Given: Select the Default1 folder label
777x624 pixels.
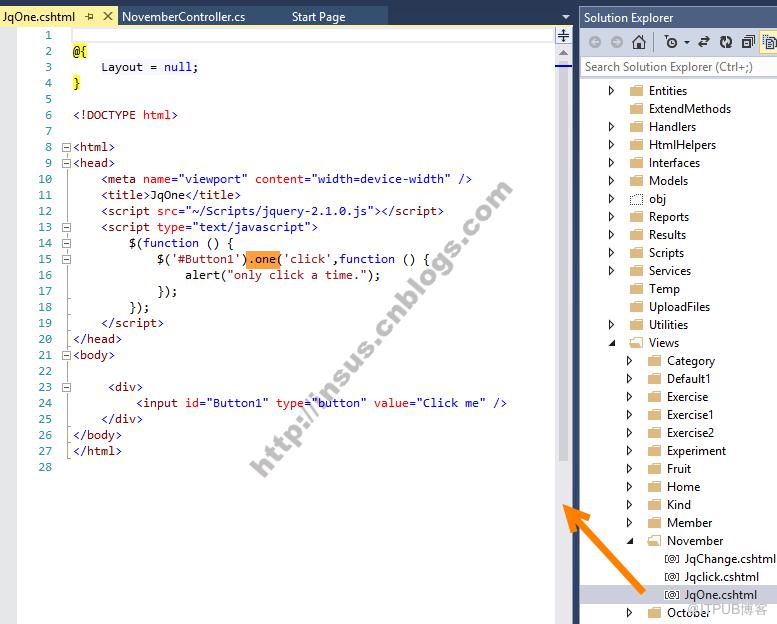Looking at the screenshot, I should (x=688, y=379).
